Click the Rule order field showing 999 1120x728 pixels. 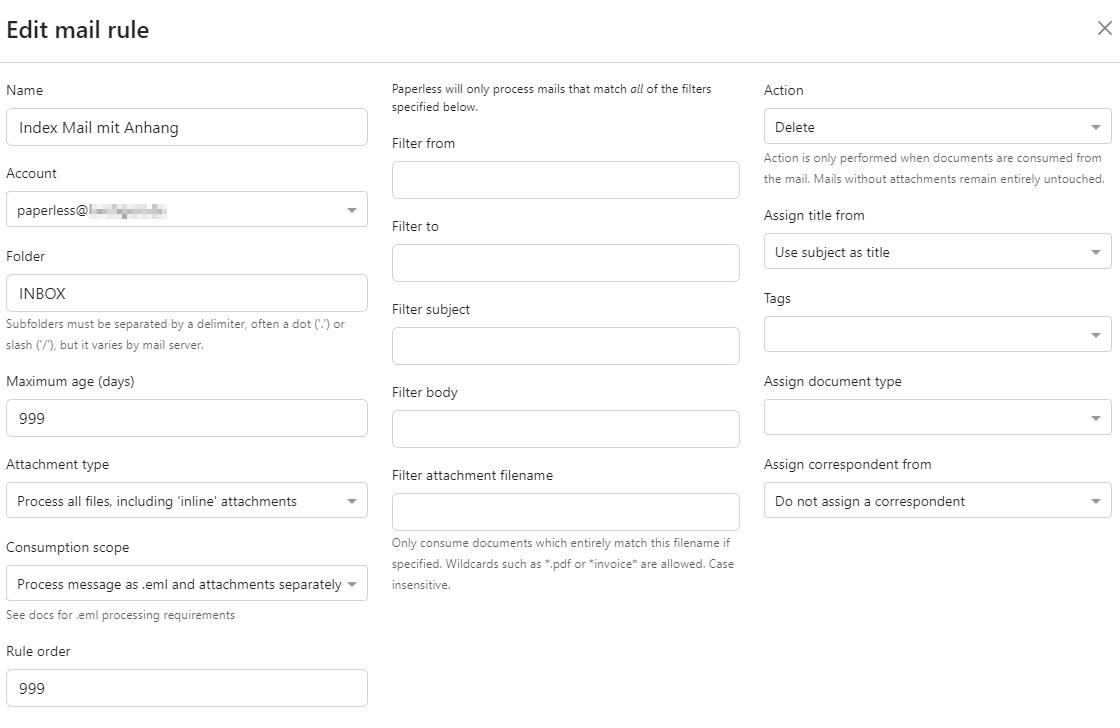187,688
